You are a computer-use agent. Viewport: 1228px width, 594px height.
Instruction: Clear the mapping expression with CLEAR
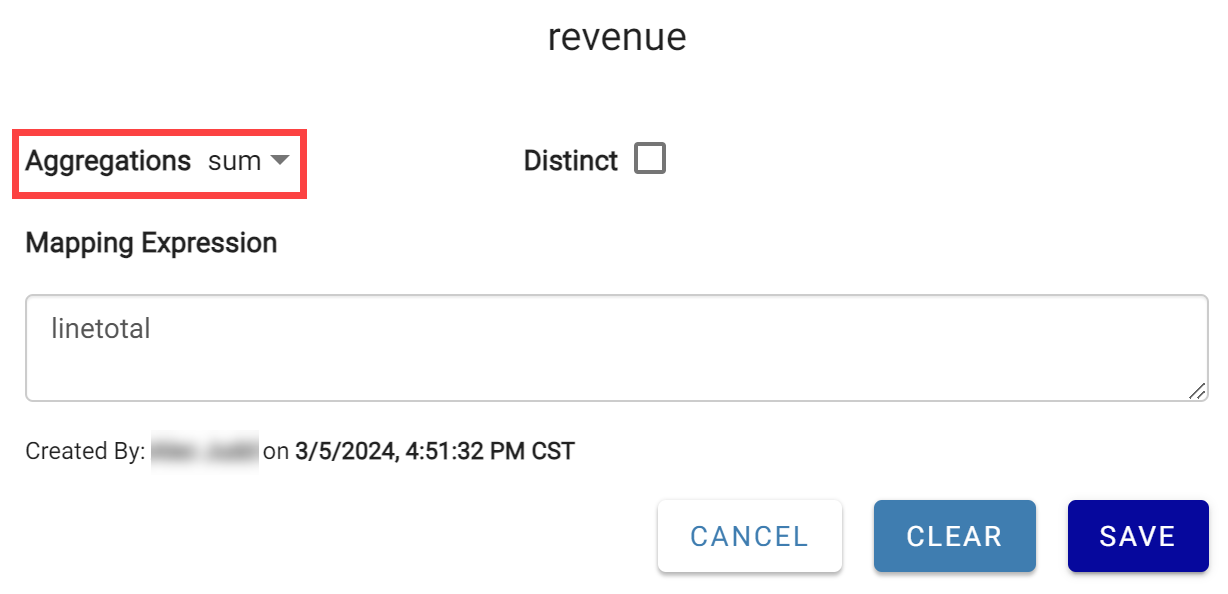(x=954, y=536)
